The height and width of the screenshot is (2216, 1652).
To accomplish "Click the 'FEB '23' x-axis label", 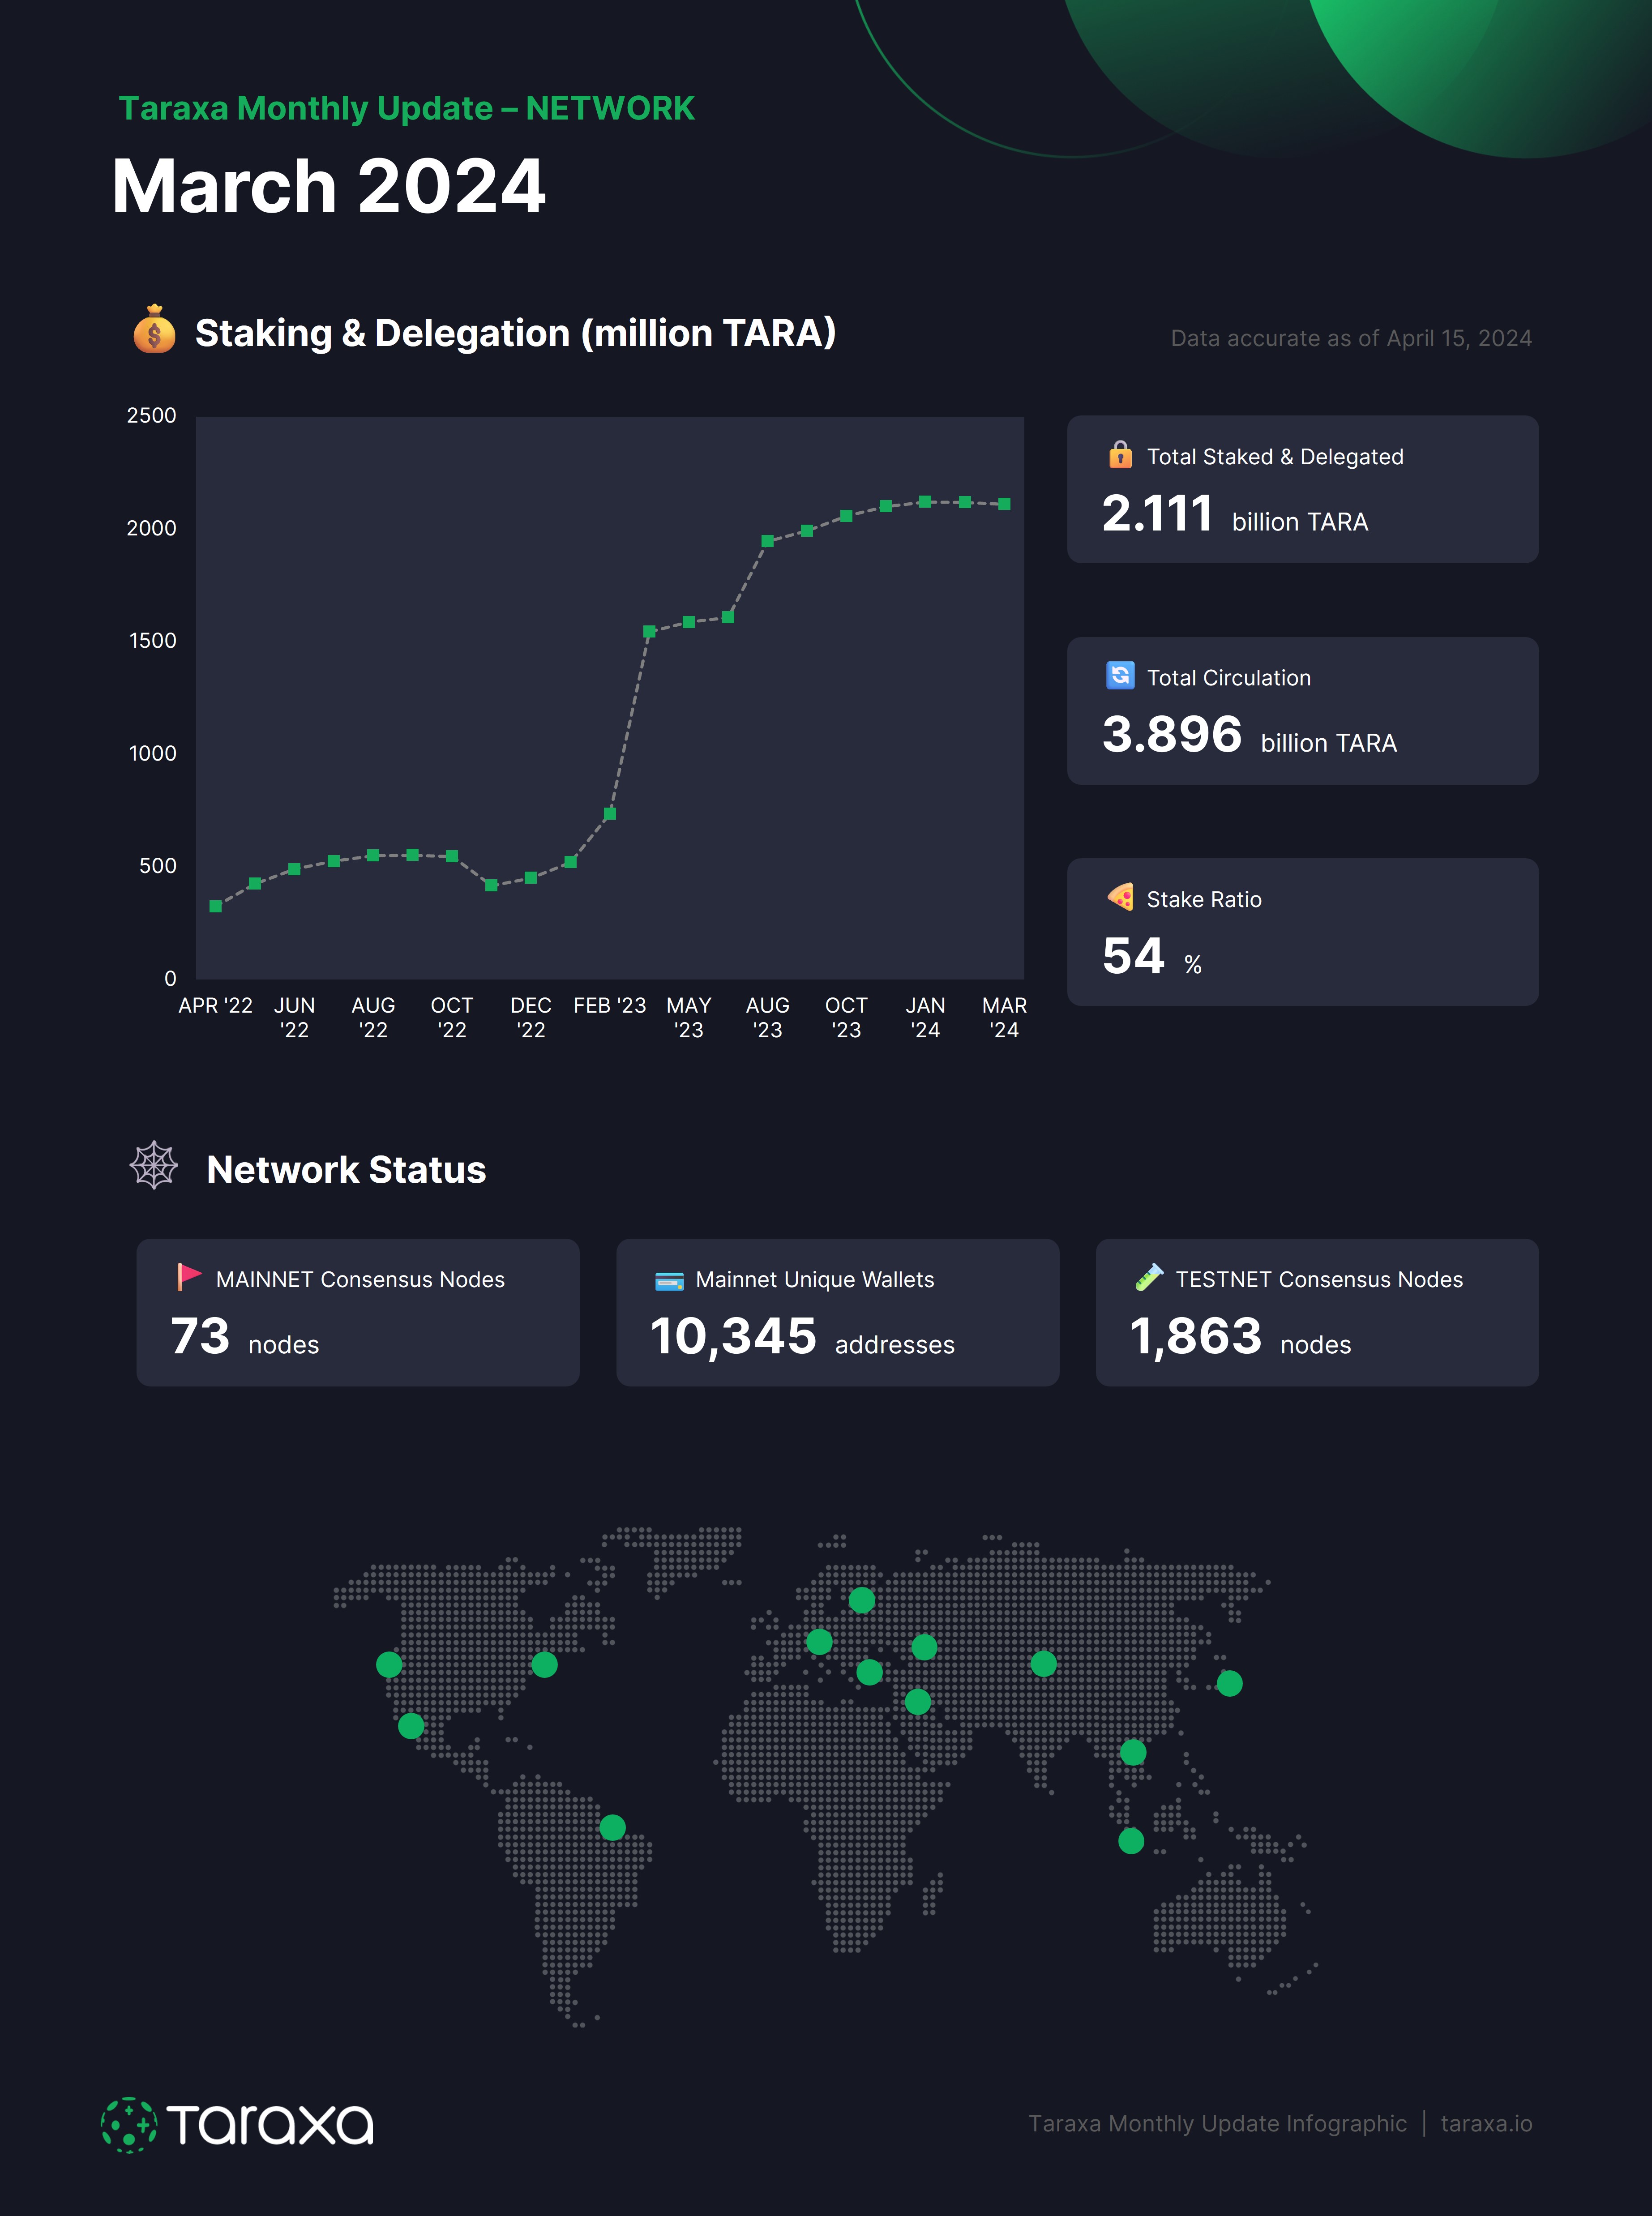I will (x=610, y=1006).
